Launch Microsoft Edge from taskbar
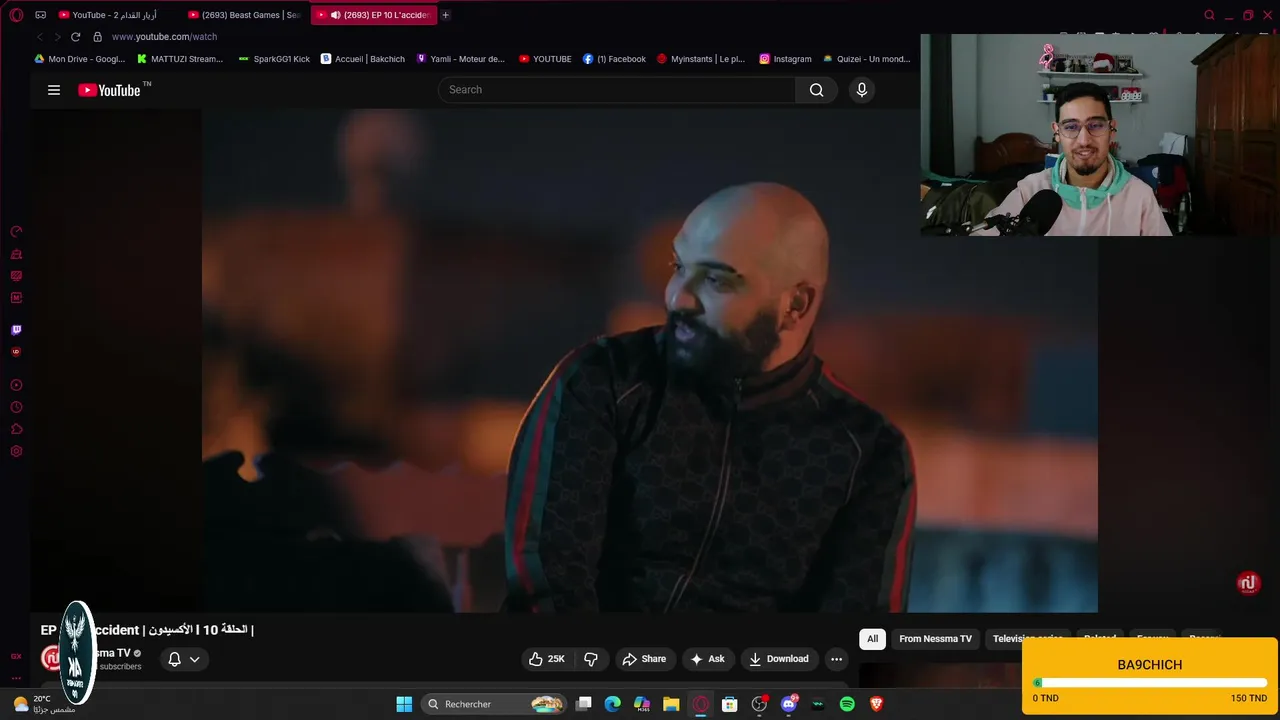The image size is (1280, 720). click(x=613, y=704)
